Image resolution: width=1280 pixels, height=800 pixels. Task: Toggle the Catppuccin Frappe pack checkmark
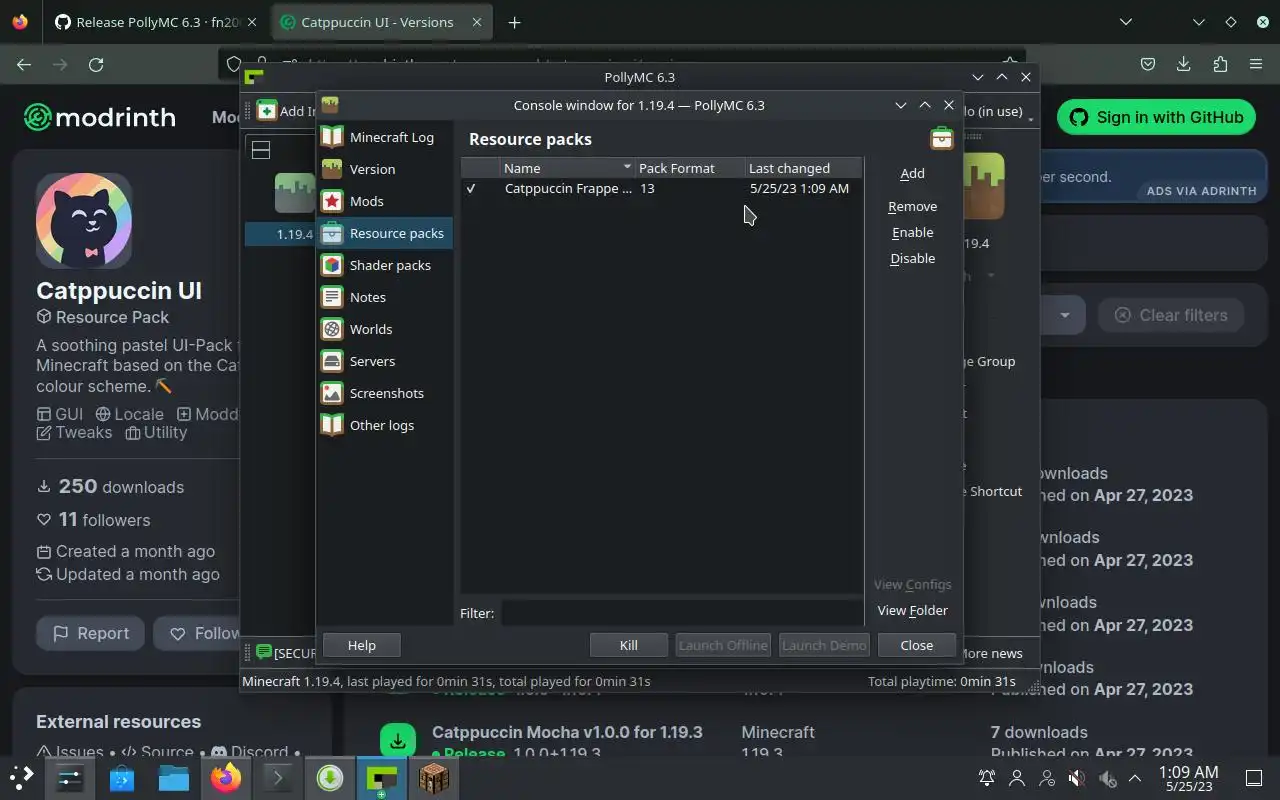(x=471, y=188)
